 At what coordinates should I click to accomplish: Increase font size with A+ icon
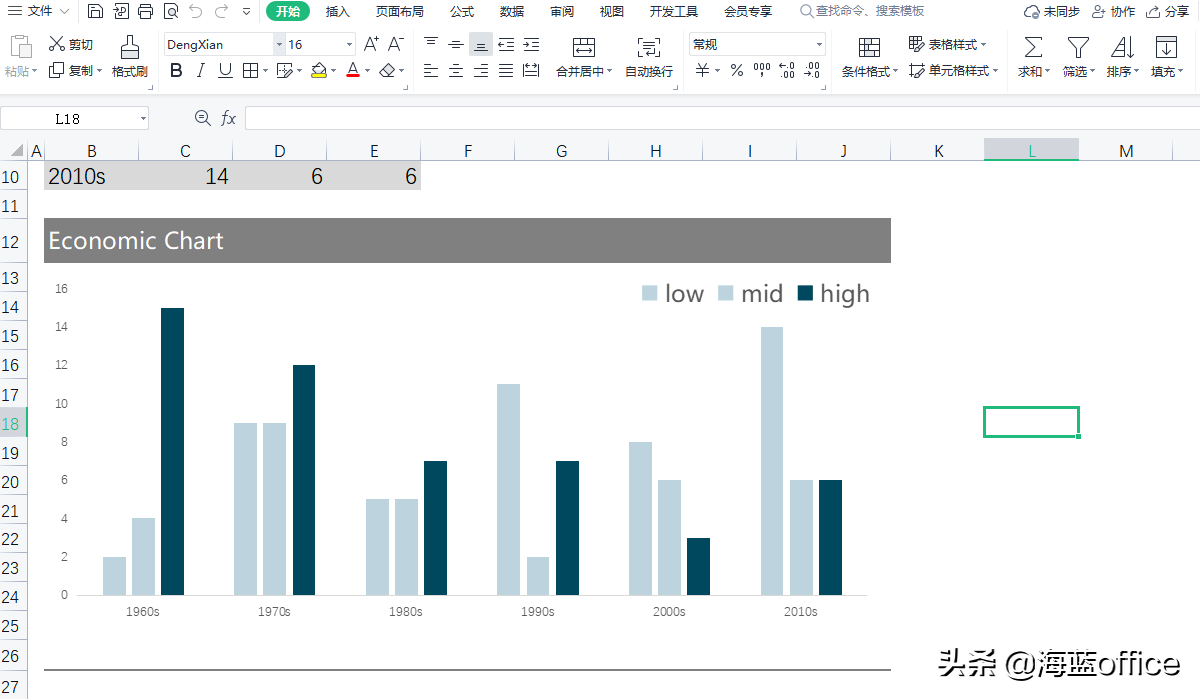(371, 45)
